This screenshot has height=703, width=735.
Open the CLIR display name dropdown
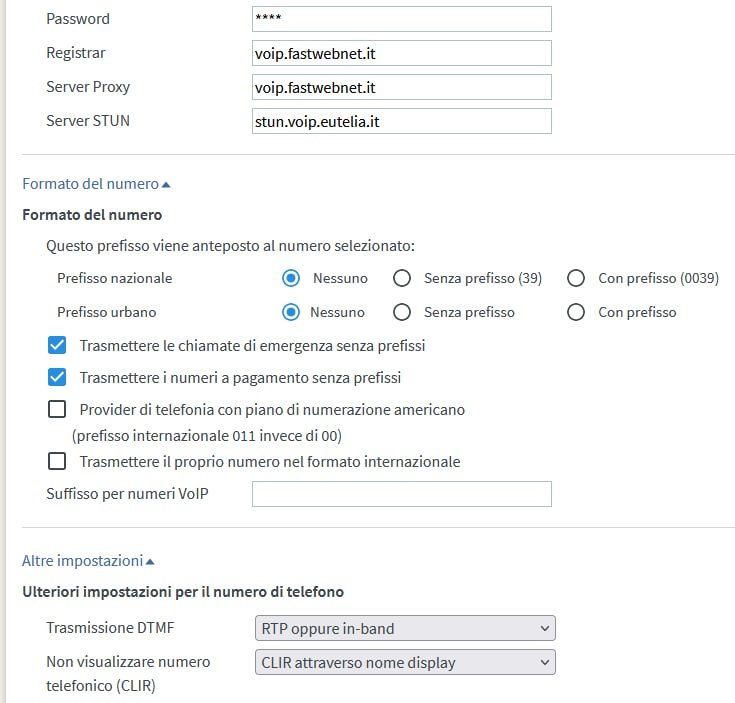point(405,662)
